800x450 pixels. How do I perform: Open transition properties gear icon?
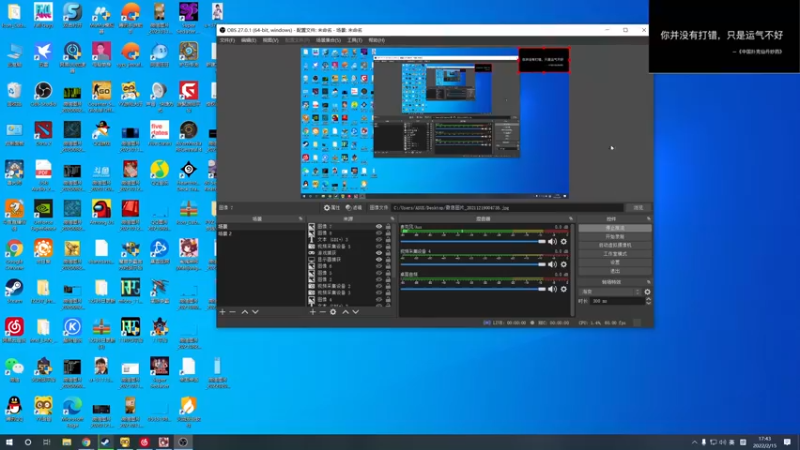(647, 292)
